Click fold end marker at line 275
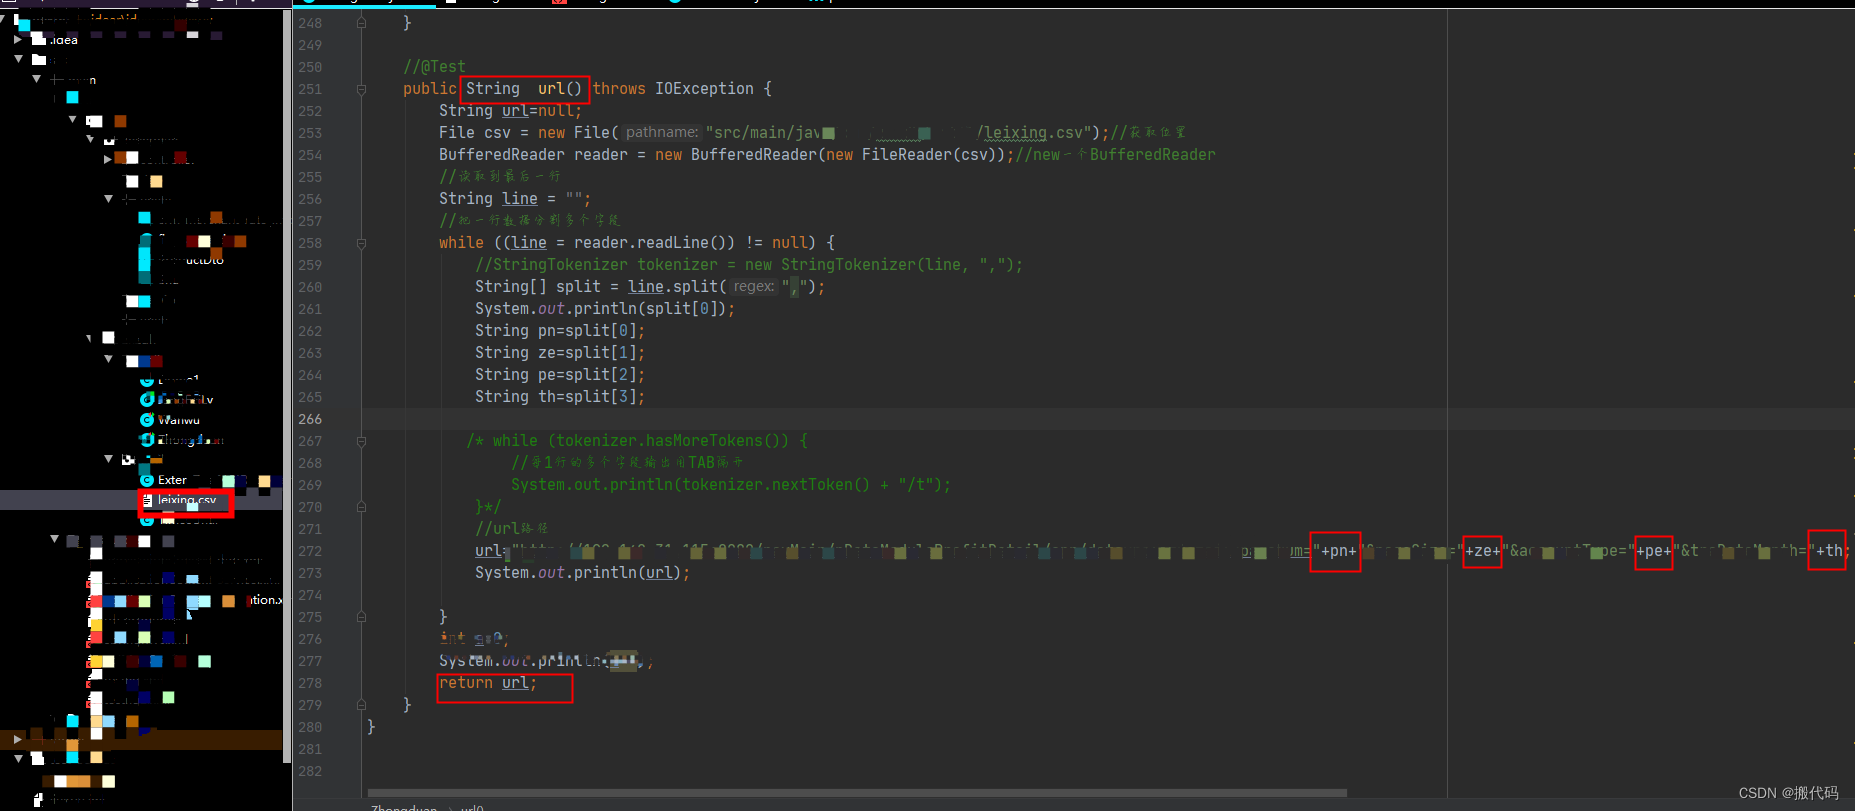The width and height of the screenshot is (1855, 811). [361, 617]
